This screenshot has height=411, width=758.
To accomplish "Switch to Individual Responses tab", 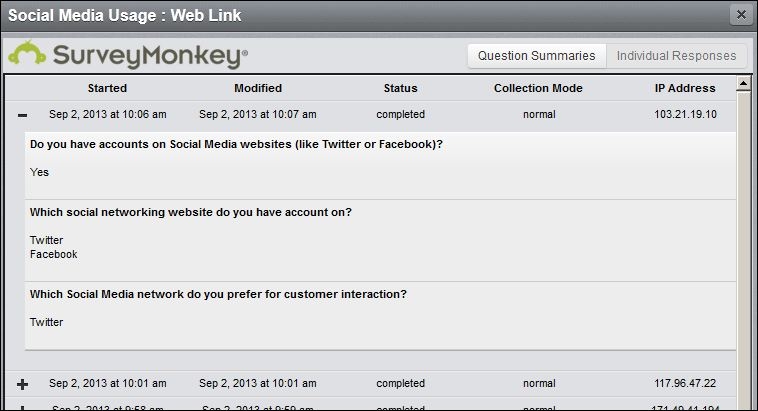I will [x=676, y=56].
